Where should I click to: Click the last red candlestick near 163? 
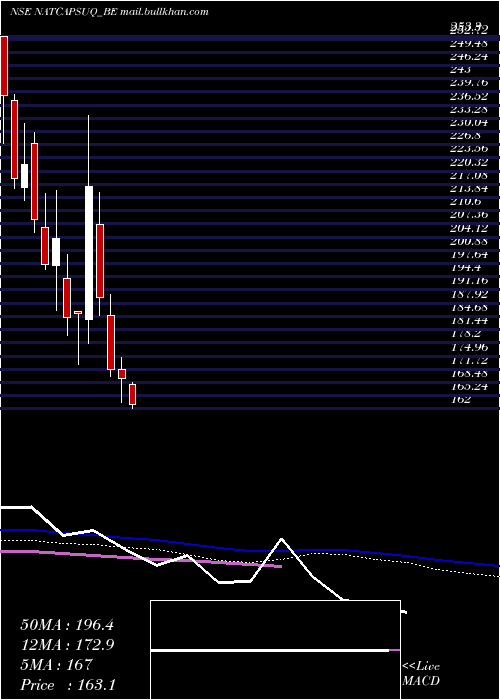(x=132, y=394)
